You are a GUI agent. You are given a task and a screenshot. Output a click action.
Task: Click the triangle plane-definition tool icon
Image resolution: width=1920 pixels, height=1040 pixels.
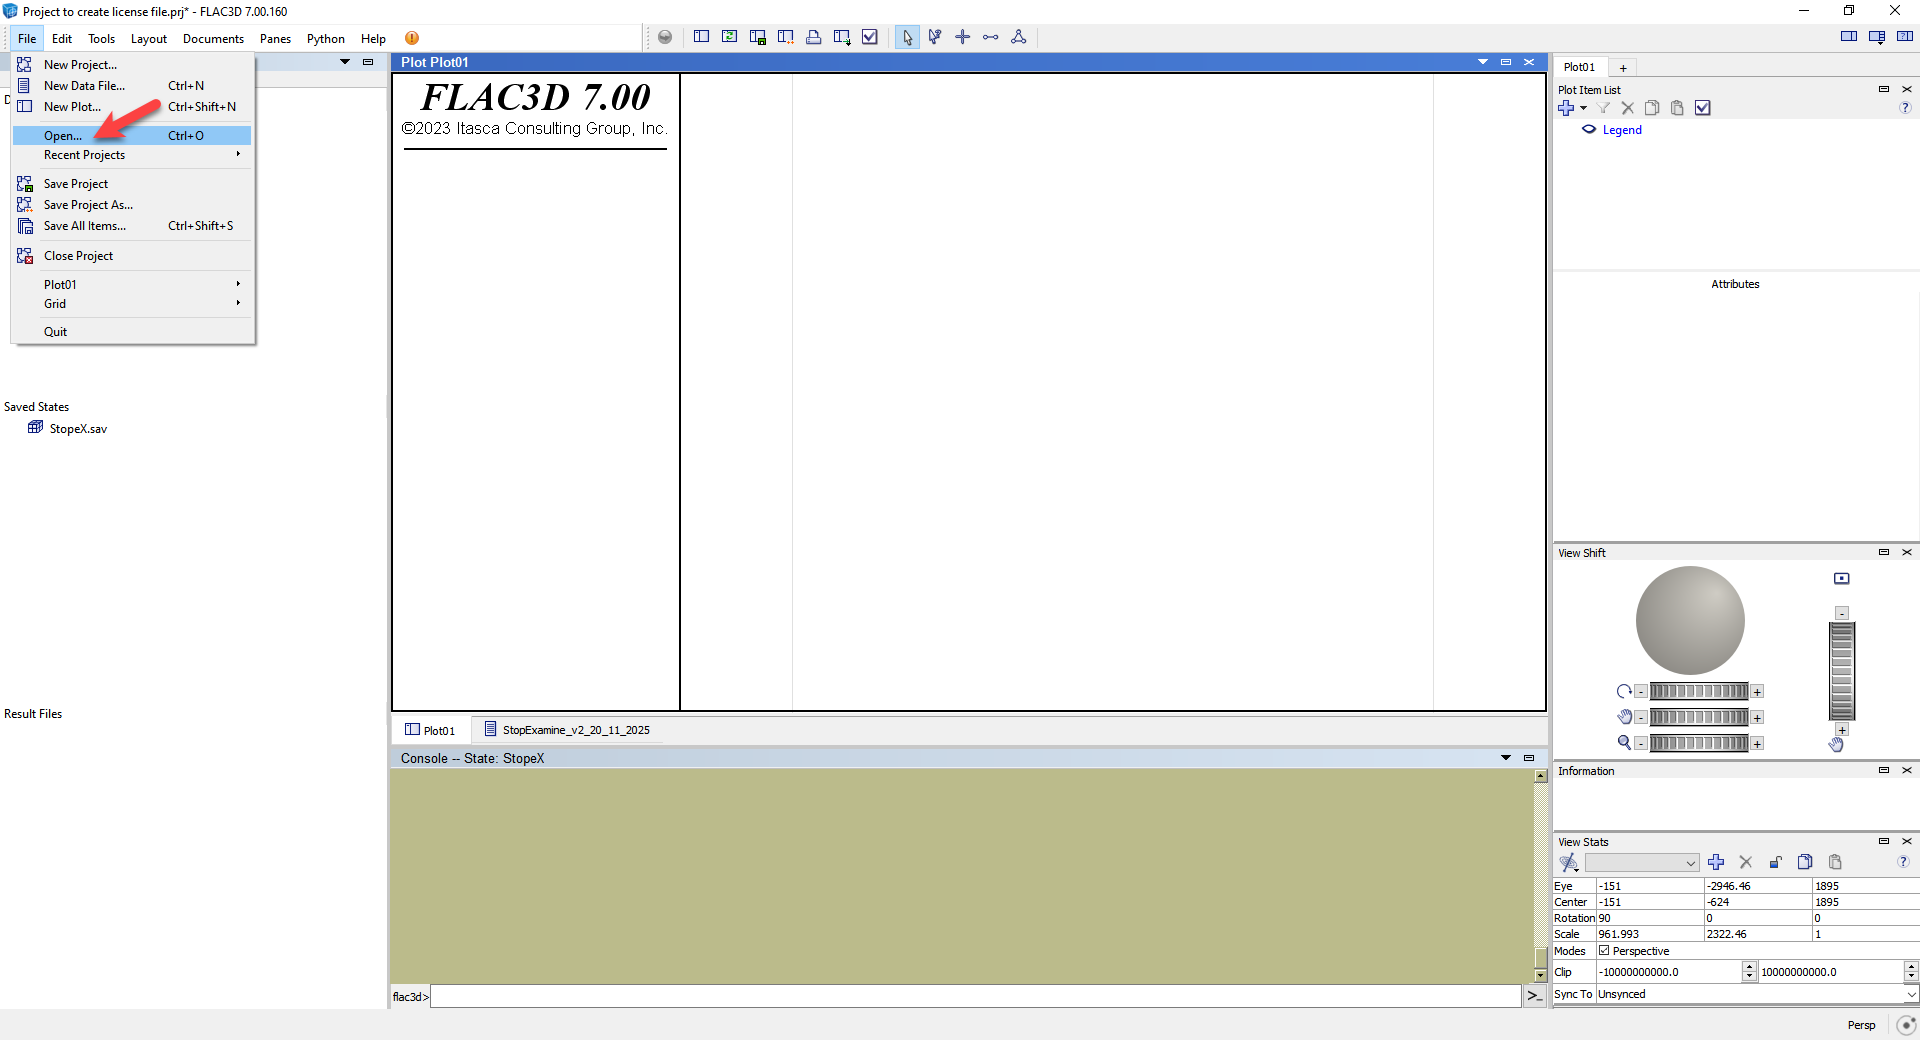point(1019,37)
